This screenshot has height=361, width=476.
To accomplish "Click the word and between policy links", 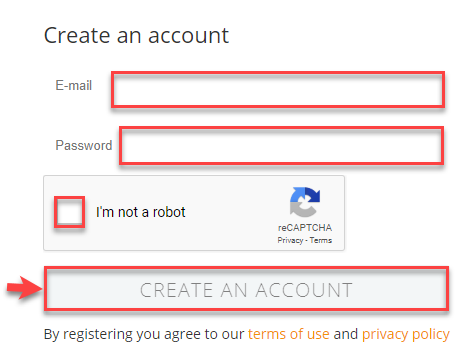I will tap(346, 334).
